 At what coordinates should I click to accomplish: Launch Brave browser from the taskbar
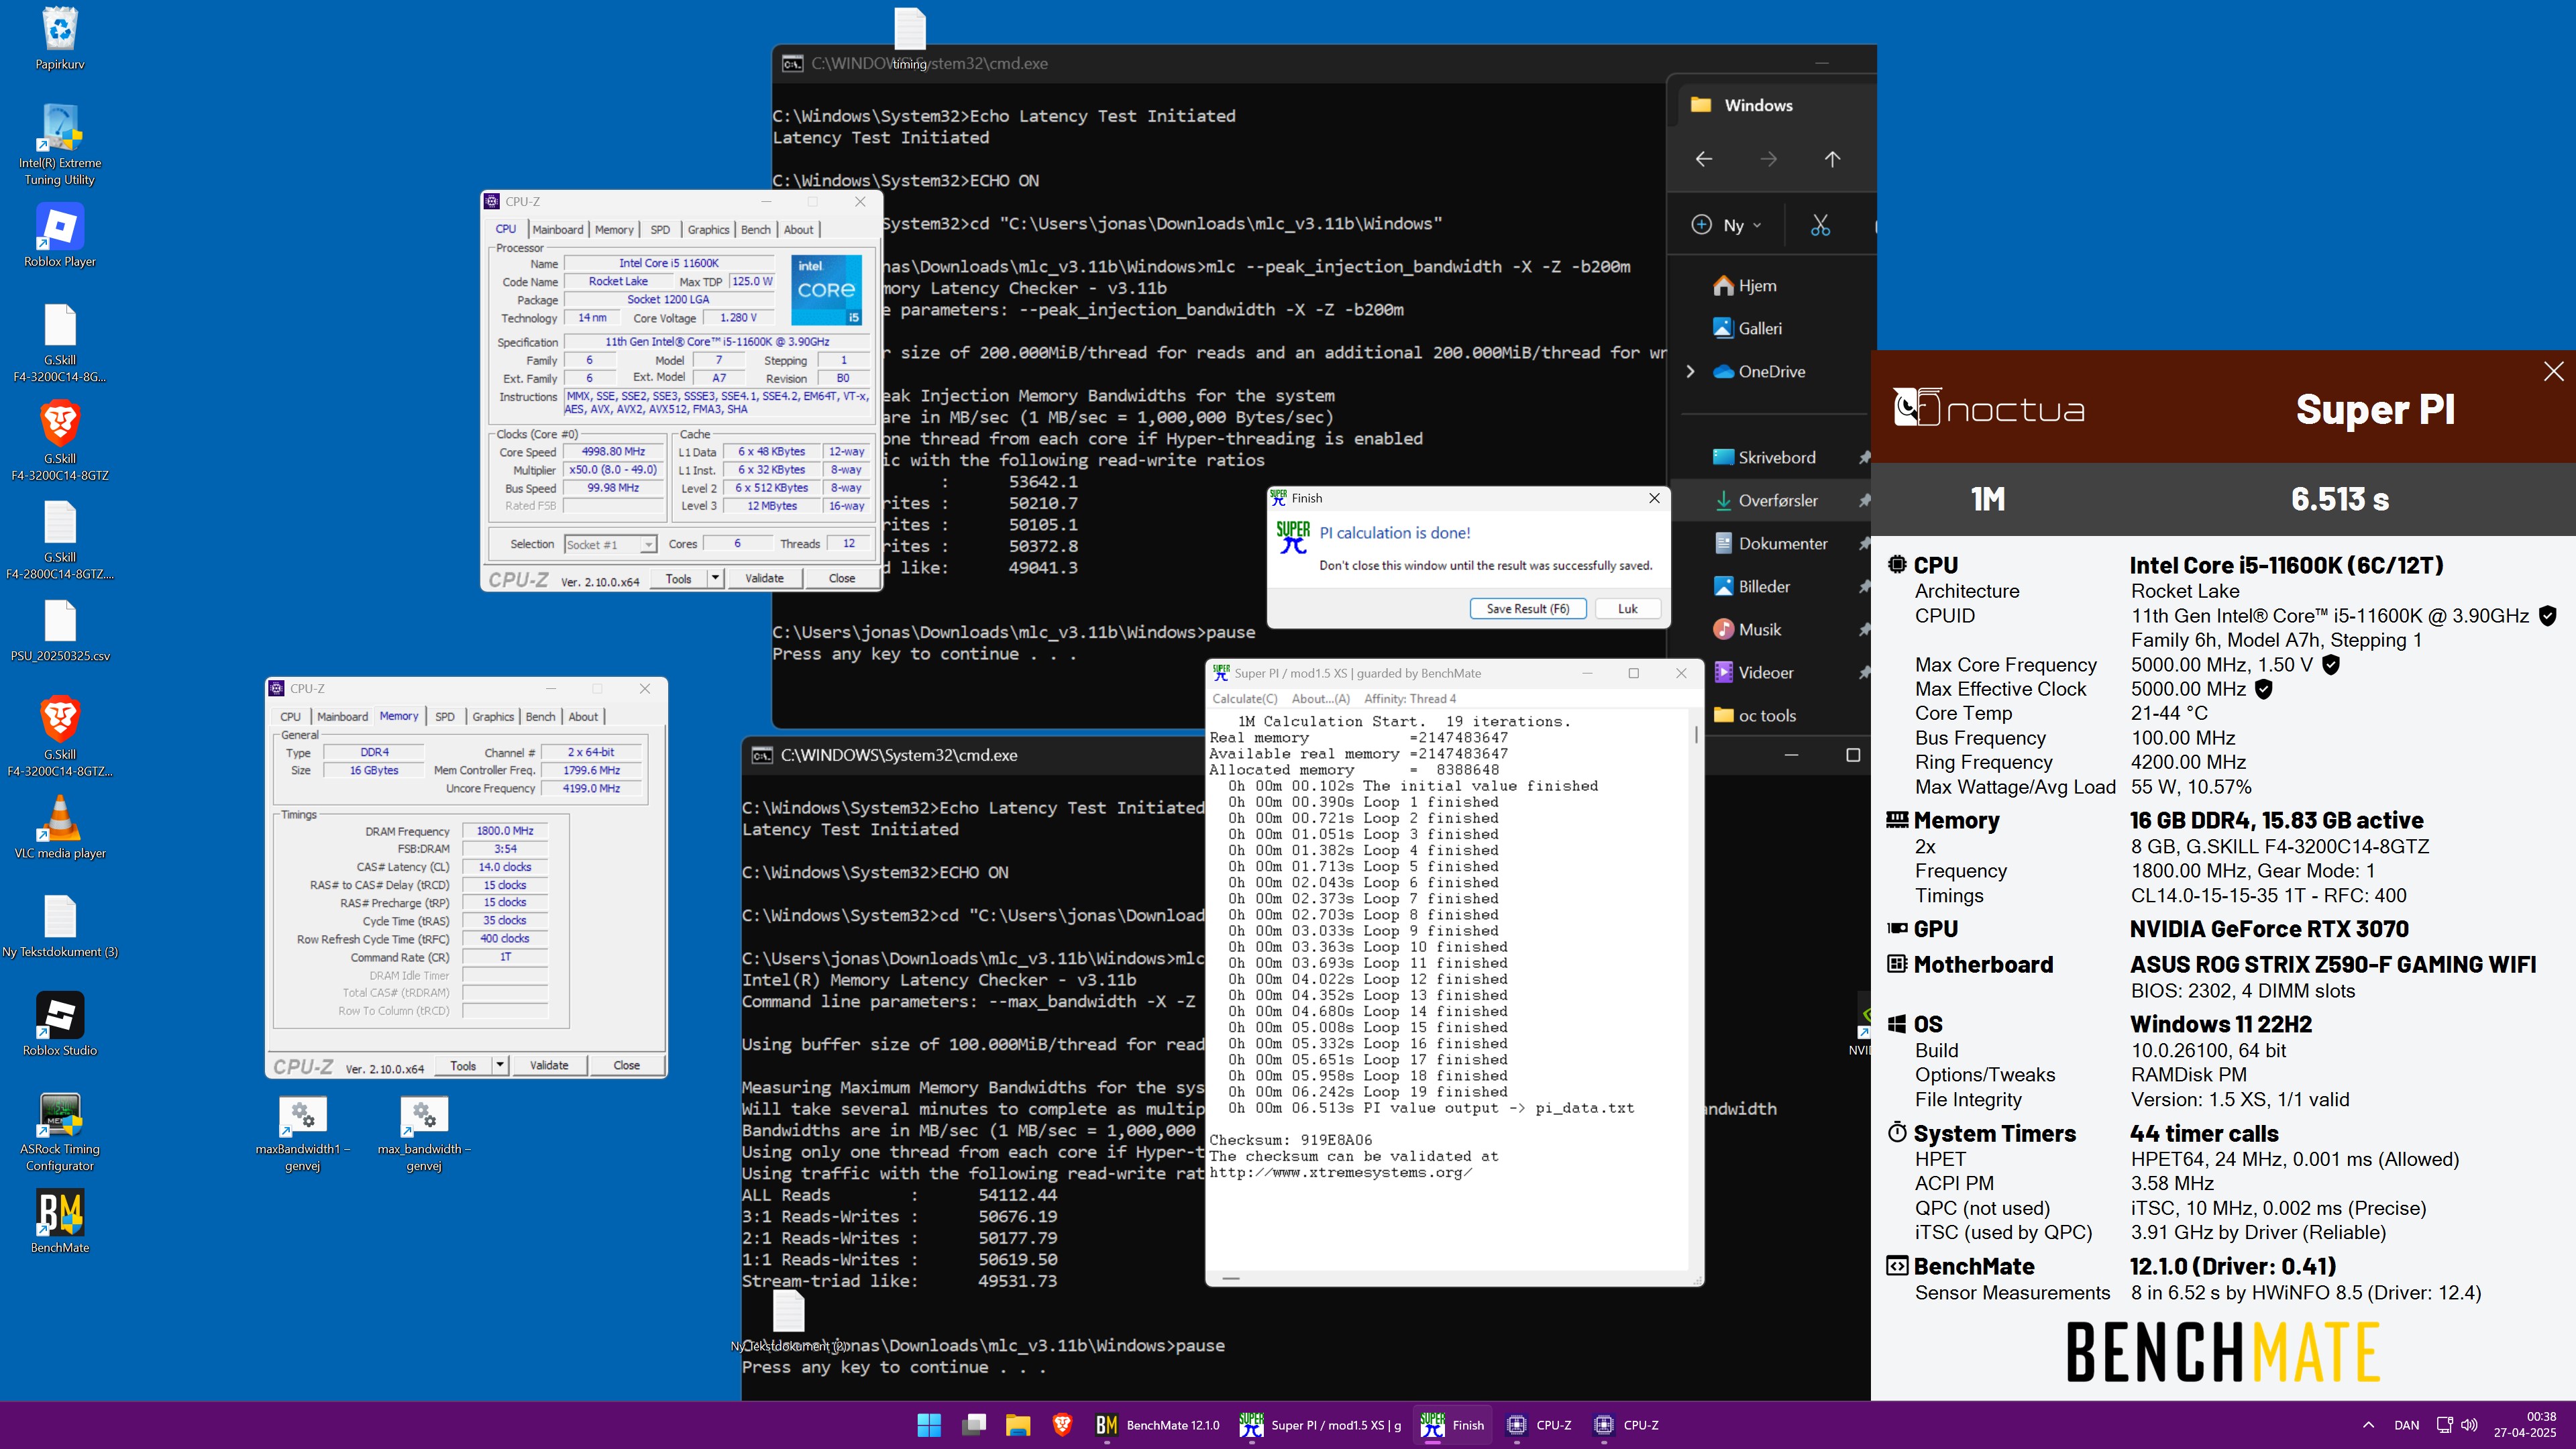tap(1062, 1425)
